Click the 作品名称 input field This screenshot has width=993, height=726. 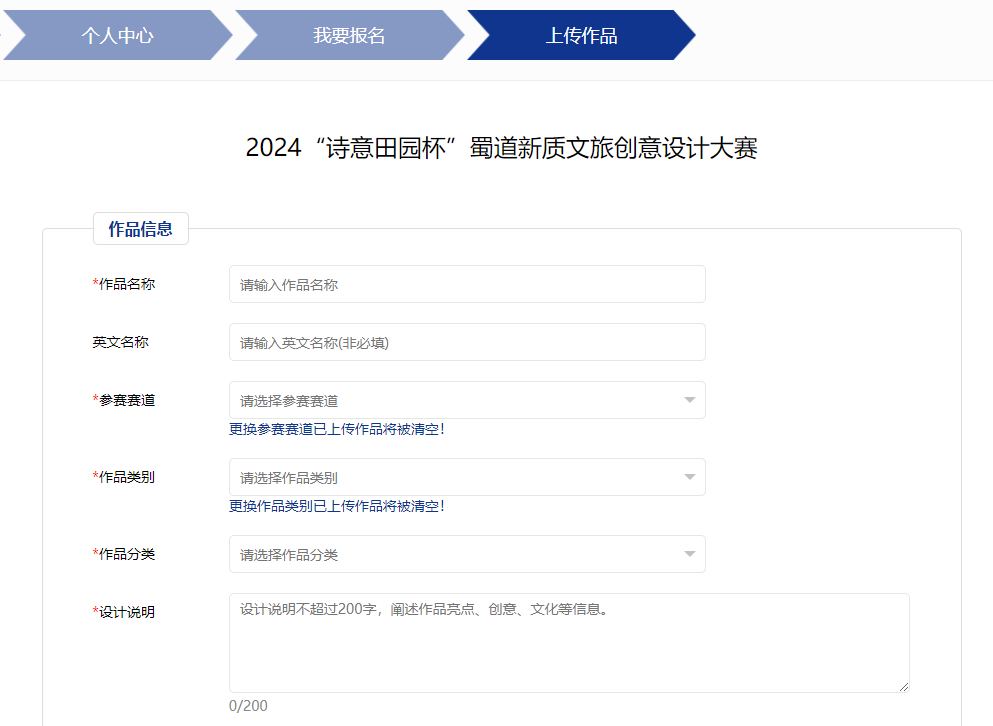(x=467, y=284)
